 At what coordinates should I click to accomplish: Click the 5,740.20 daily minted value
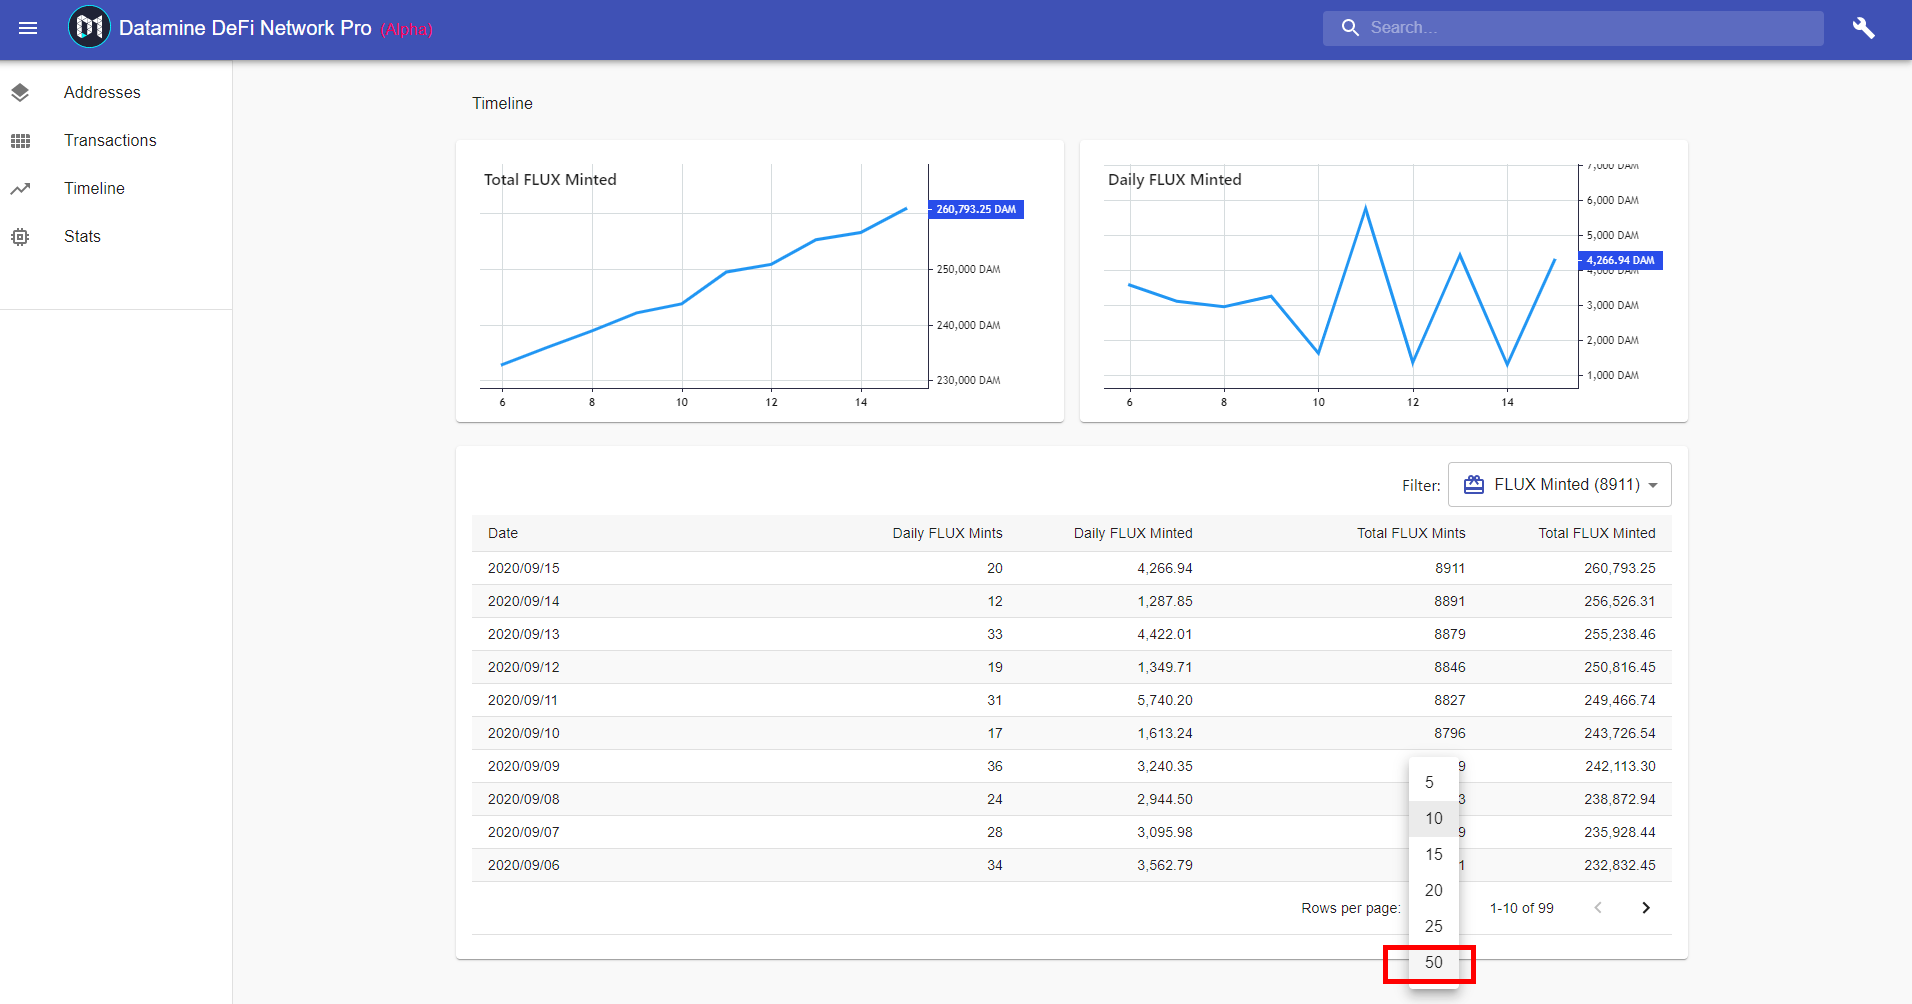coord(1165,700)
